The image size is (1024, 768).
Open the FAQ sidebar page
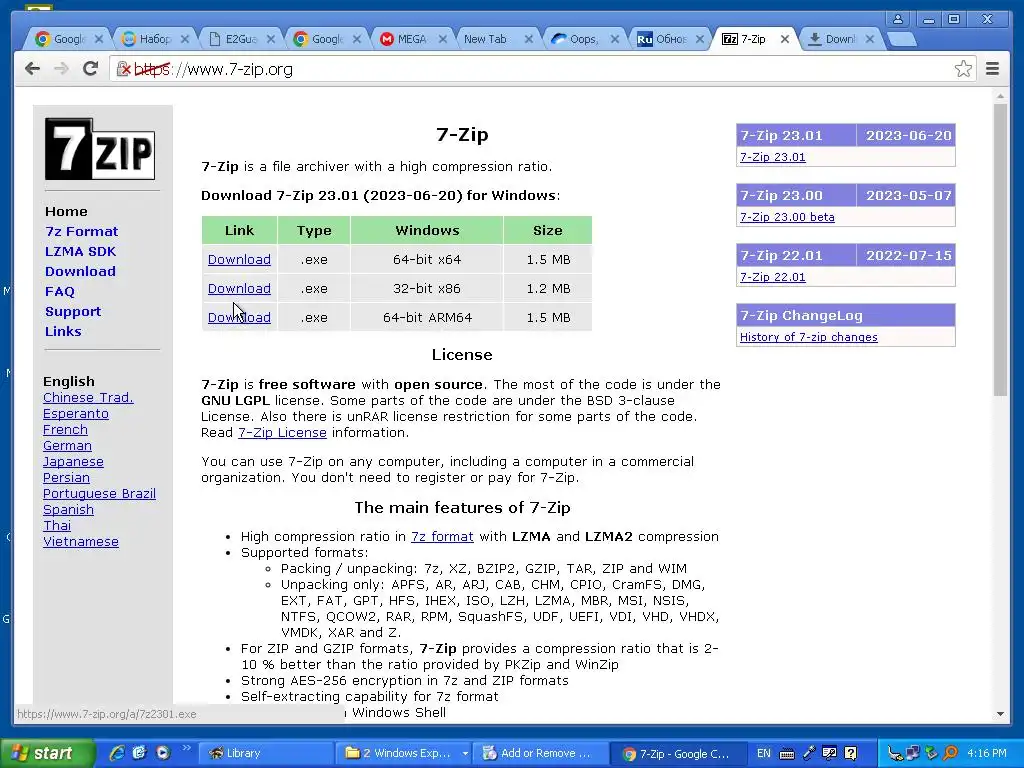pos(60,291)
